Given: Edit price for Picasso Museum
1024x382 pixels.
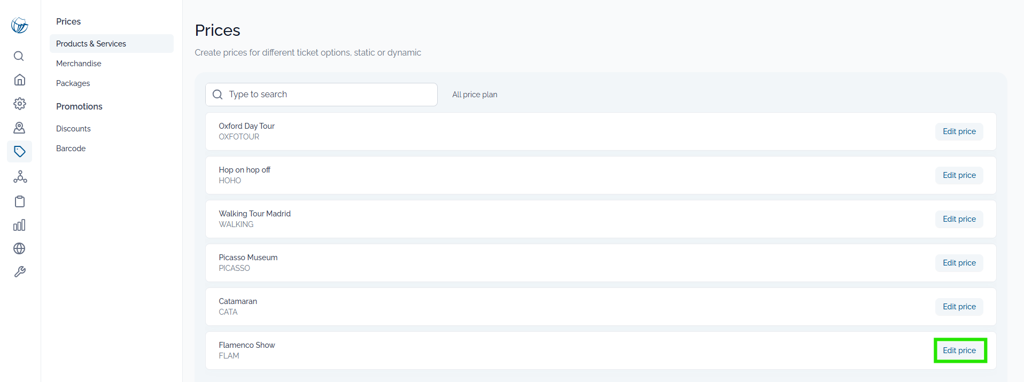Looking at the screenshot, I should (x=959, y=263).
